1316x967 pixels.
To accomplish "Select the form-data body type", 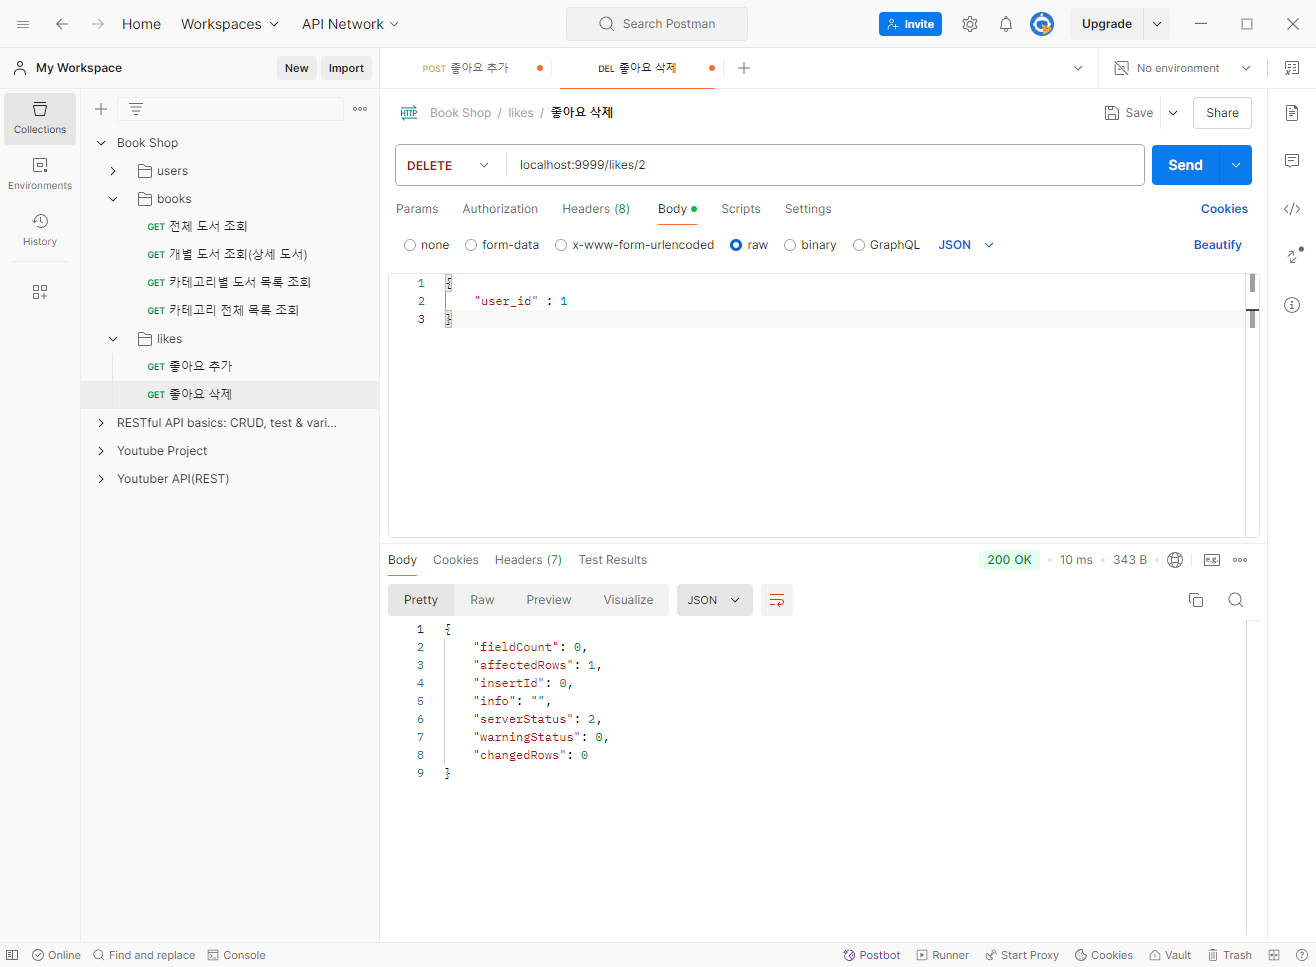I will click(x=471, y=245).
